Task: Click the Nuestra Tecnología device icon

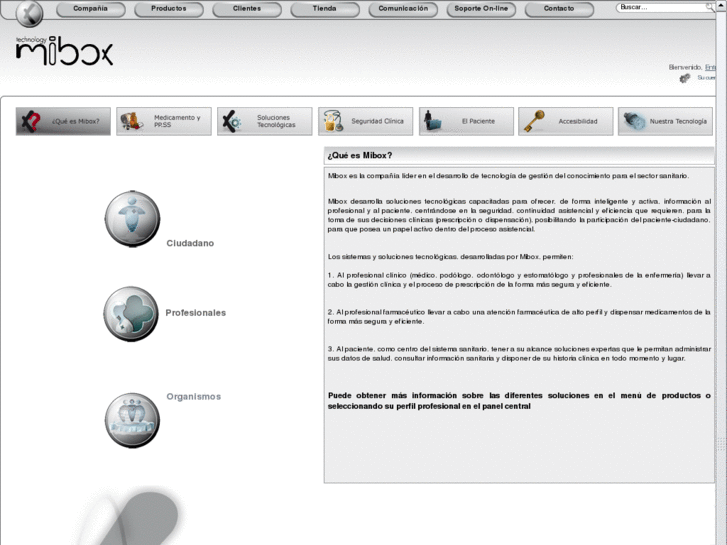Action: pos(635,121)
